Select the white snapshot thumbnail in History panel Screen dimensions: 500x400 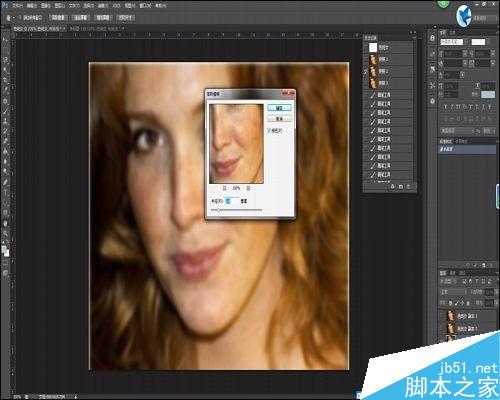point(373,48)
